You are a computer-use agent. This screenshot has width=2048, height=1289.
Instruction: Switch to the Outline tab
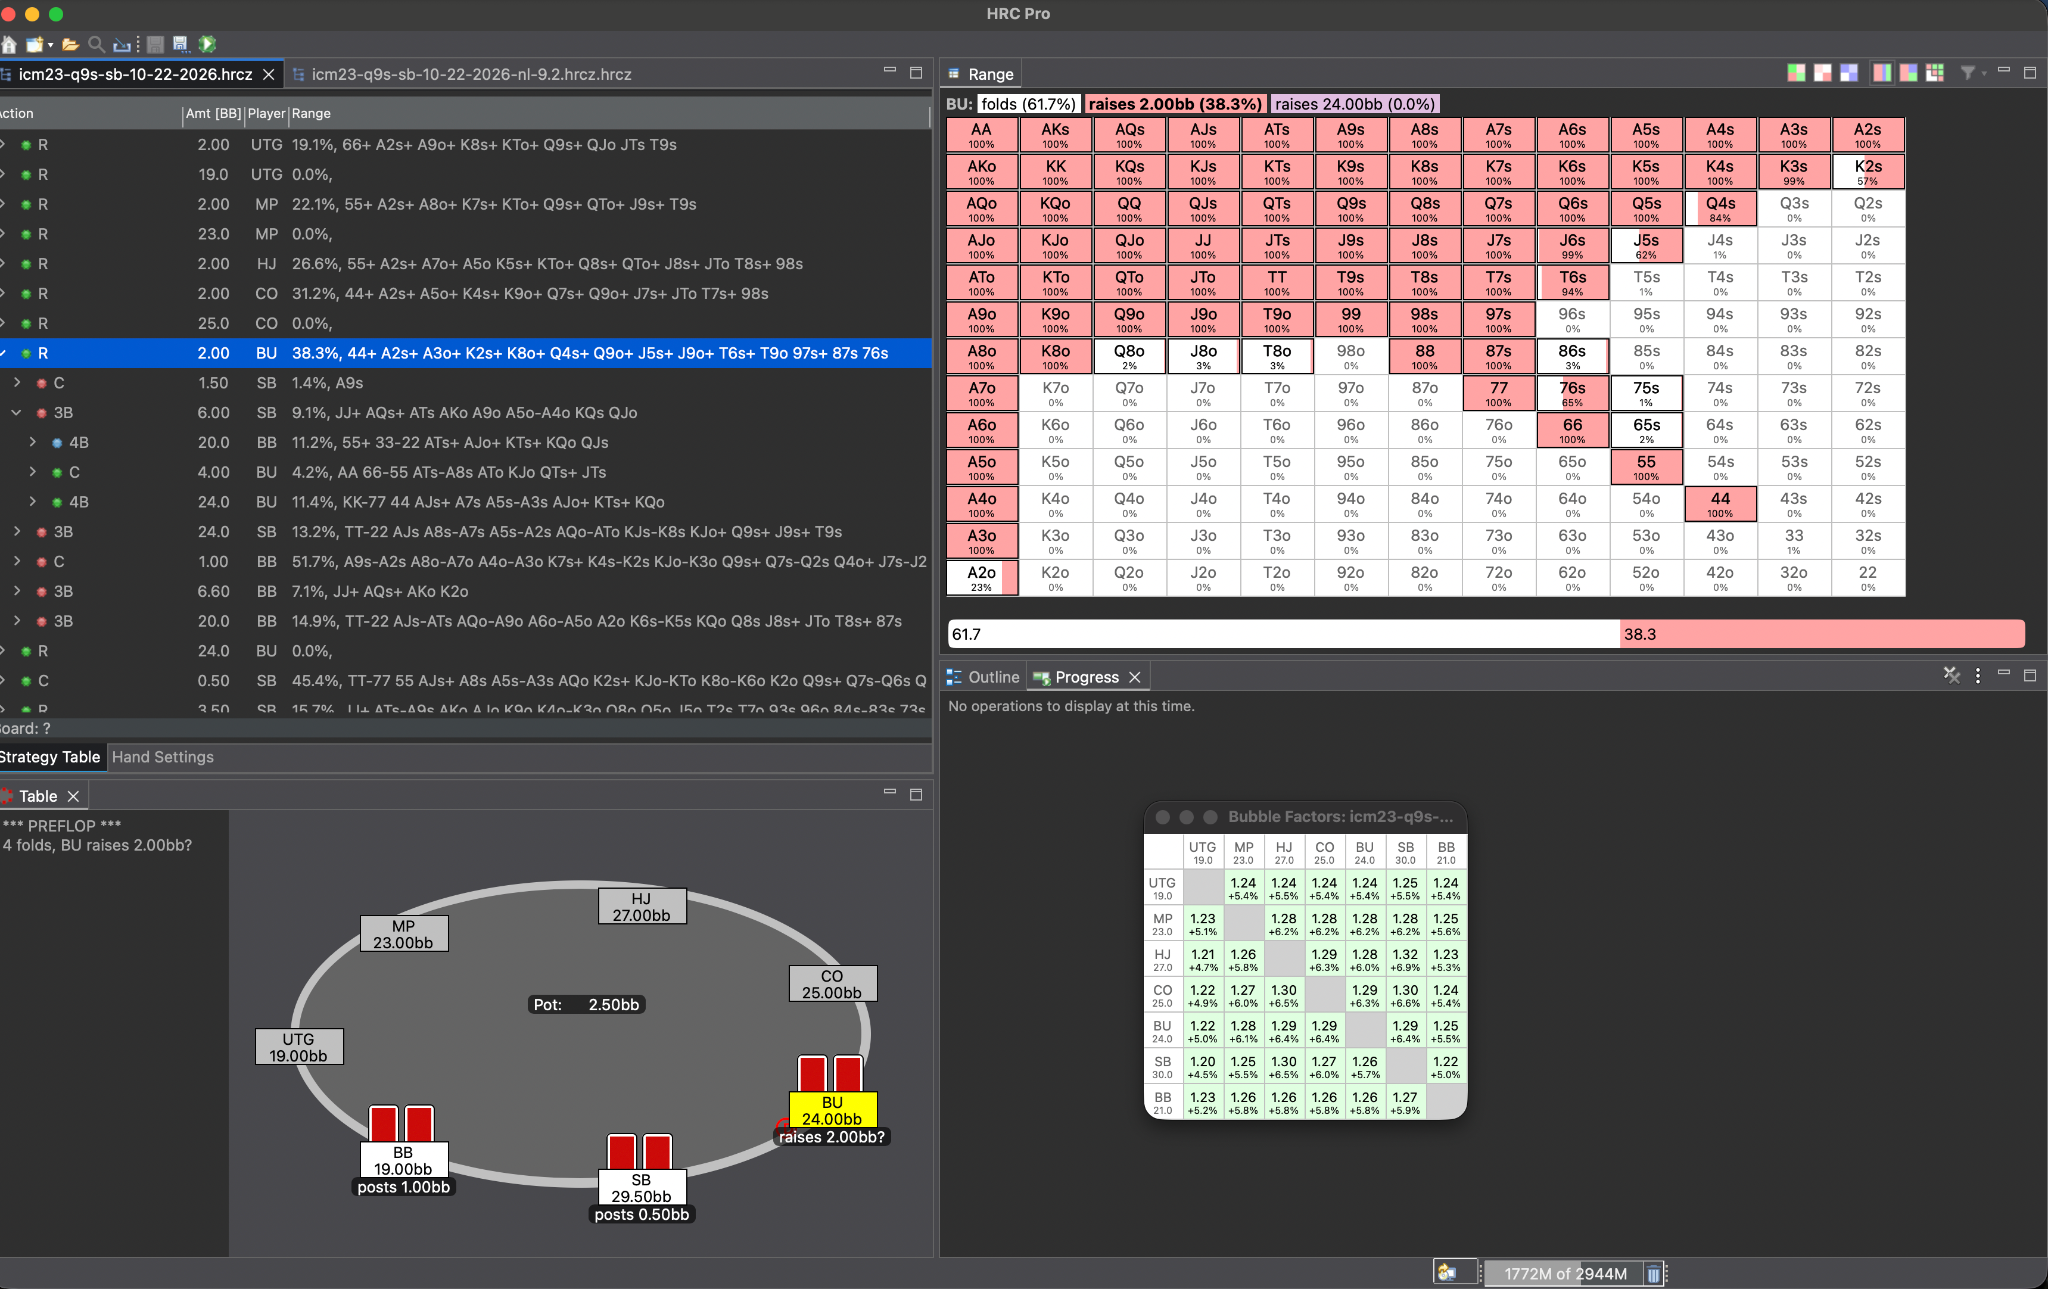click(983, 677)
